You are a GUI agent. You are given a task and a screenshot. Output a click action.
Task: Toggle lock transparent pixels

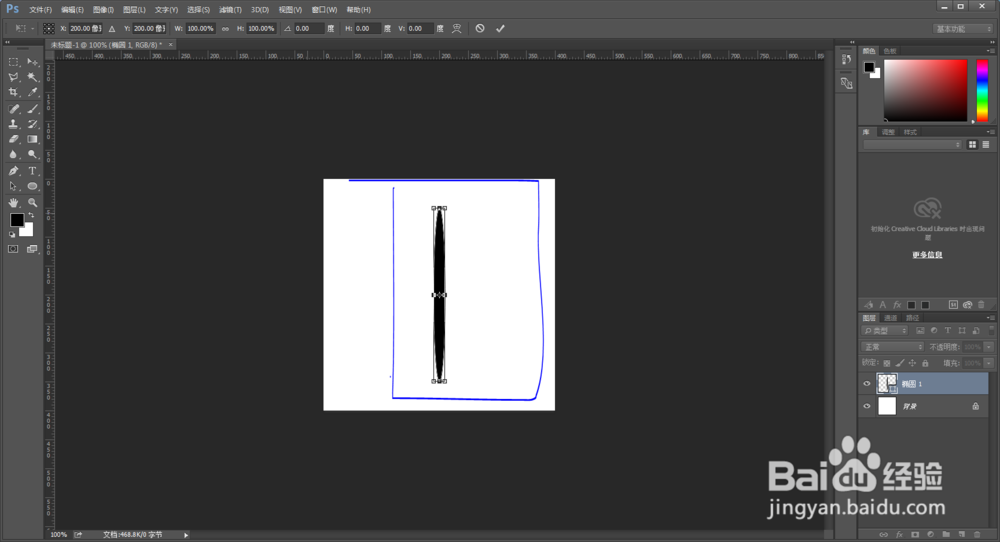point(886,363)
